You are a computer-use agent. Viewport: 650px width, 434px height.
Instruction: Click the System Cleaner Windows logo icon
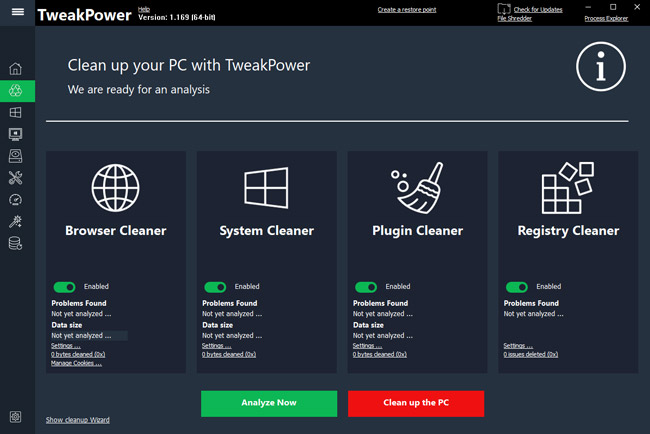[x=266, y=188]
